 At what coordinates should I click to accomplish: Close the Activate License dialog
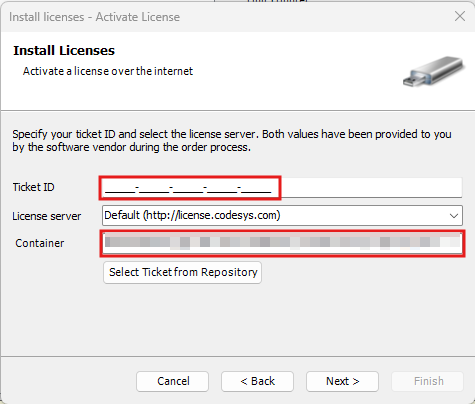point(460,16)
